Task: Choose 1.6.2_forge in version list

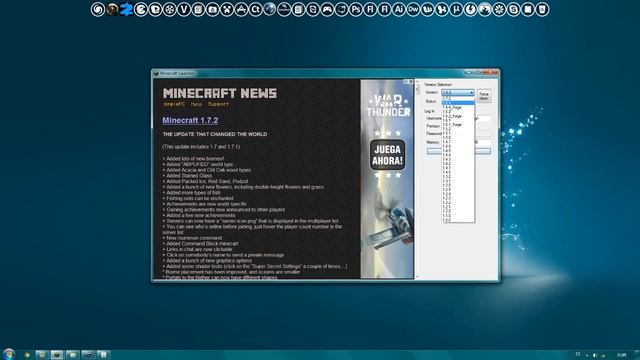Action: coord(458,116)
